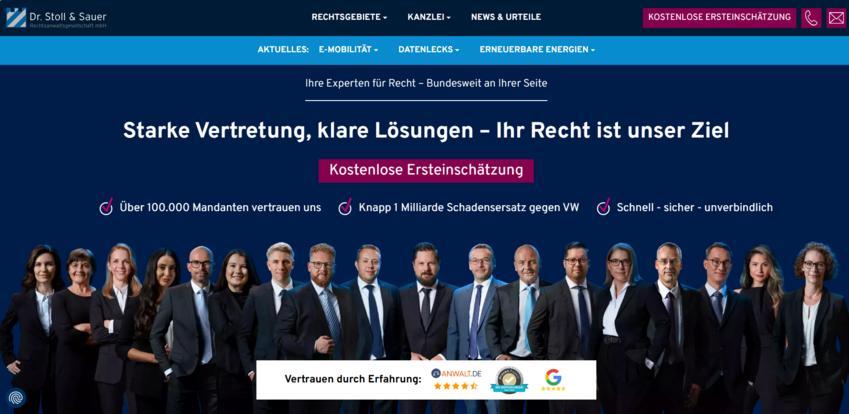Click header Kostenlose Ersteinschätzung button
Viewport: 849px width, 414px height.
pos(719,17)
